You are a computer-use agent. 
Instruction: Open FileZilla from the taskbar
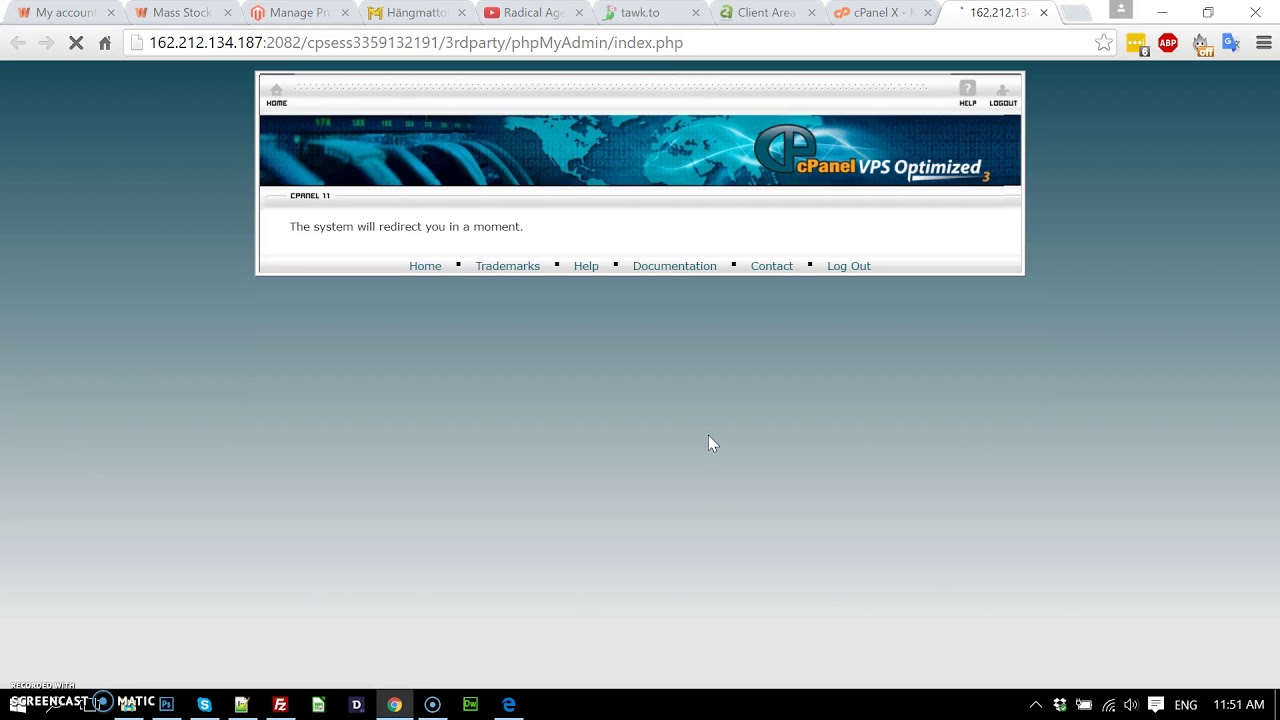click(280, 704)
